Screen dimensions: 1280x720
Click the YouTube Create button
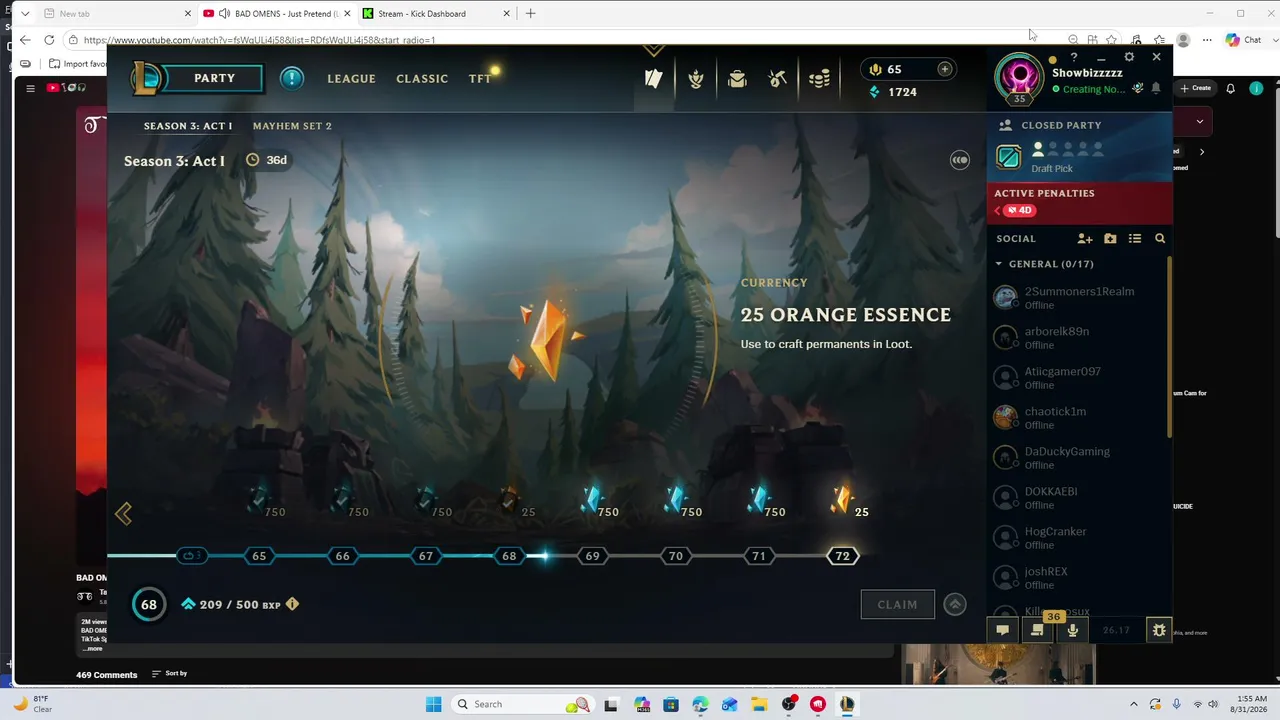[1197, 88]
